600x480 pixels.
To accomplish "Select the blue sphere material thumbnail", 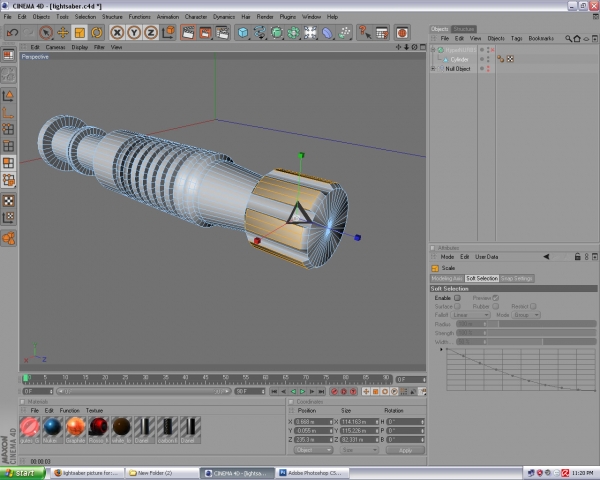I will click(x=52, y=427).
